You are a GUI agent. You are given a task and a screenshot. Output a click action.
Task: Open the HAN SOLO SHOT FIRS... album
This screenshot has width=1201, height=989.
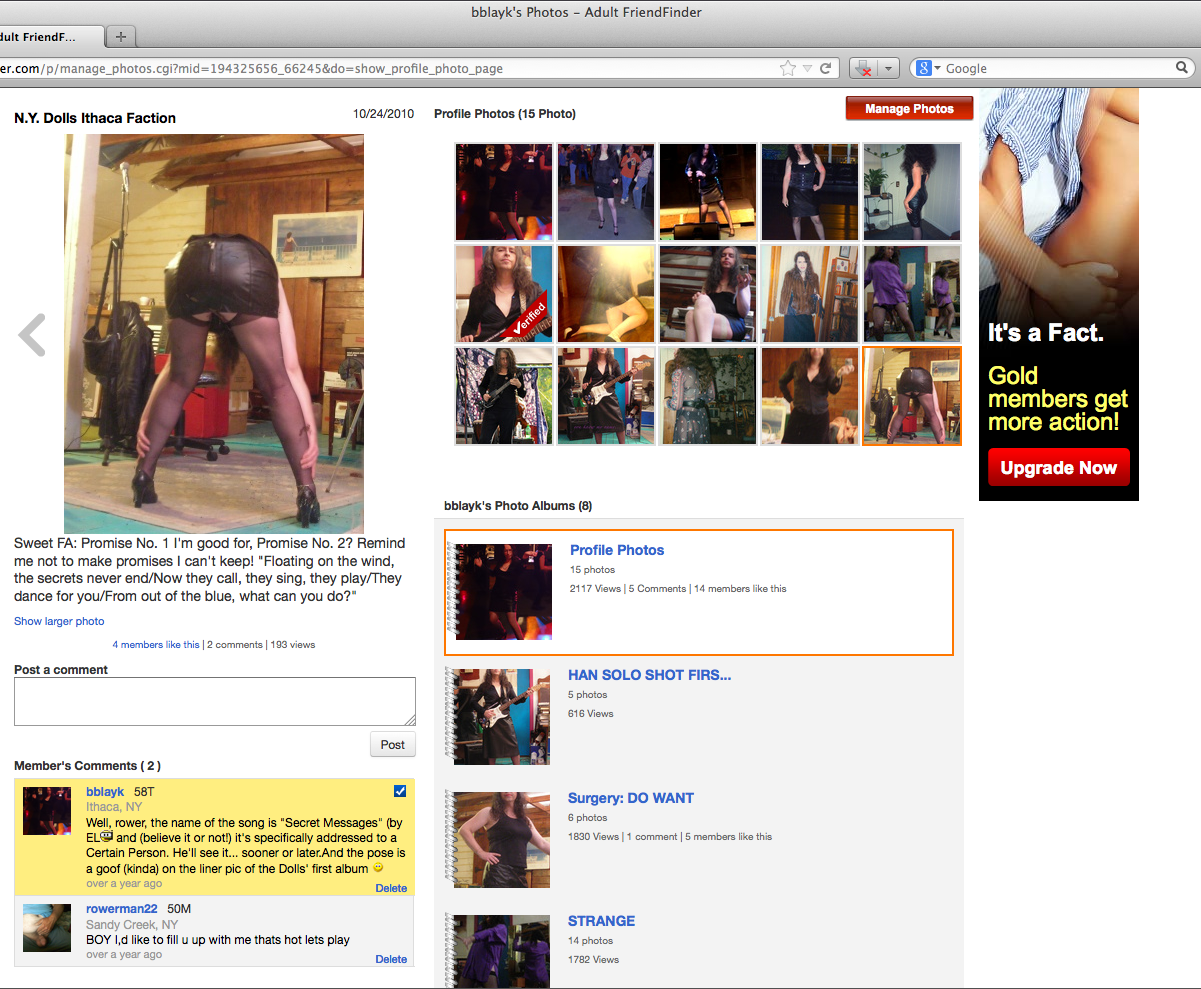pyautogui.click(x=649, y=675)
